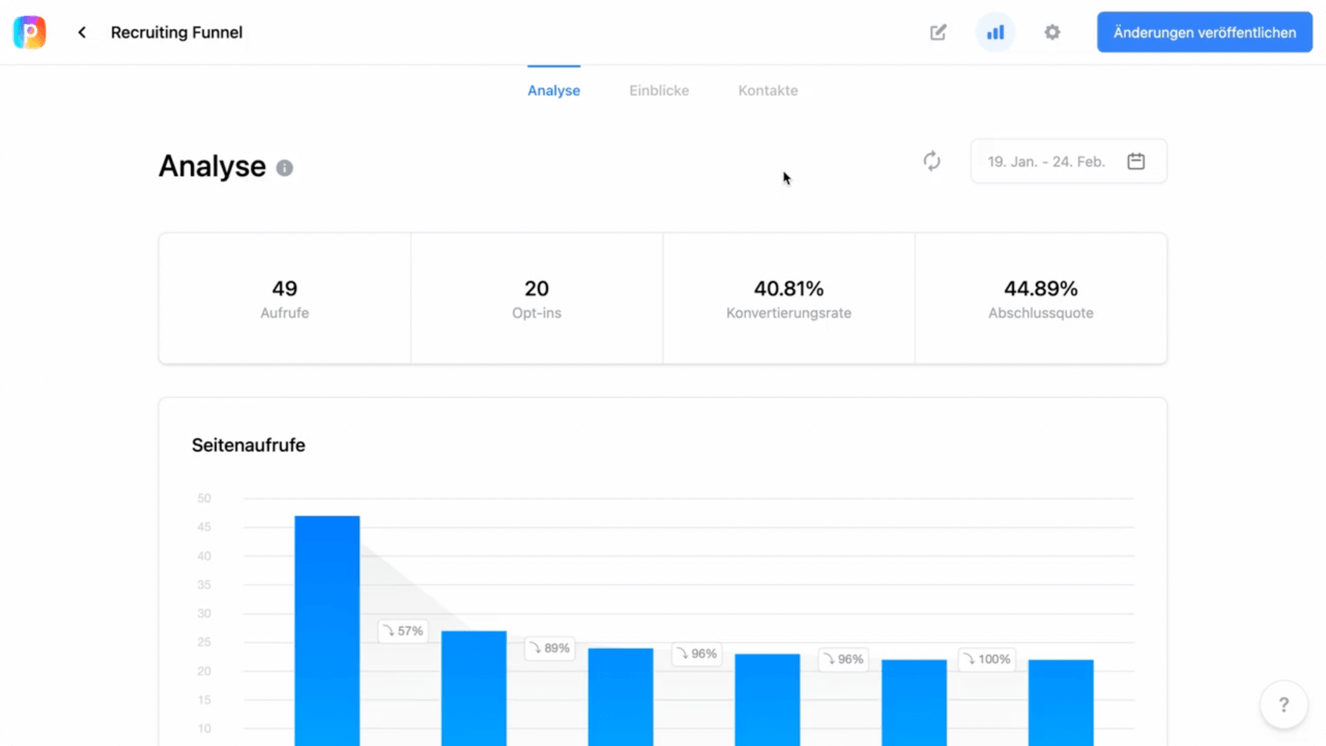1326x746 pixels.
Task: Select the analytics bar chart icon
Action: 995,32
